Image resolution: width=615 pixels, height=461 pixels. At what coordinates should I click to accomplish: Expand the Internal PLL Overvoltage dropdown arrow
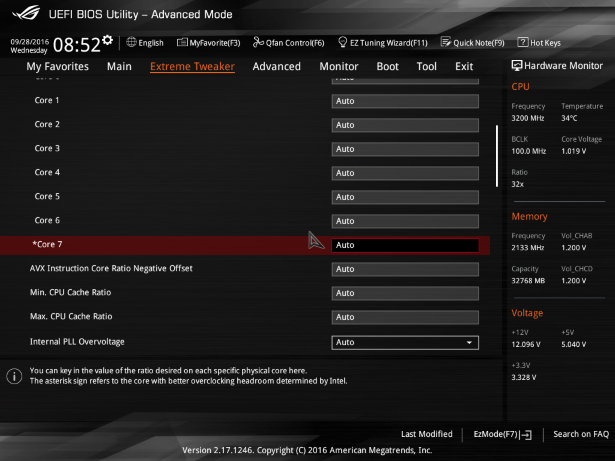coord(469,343)
